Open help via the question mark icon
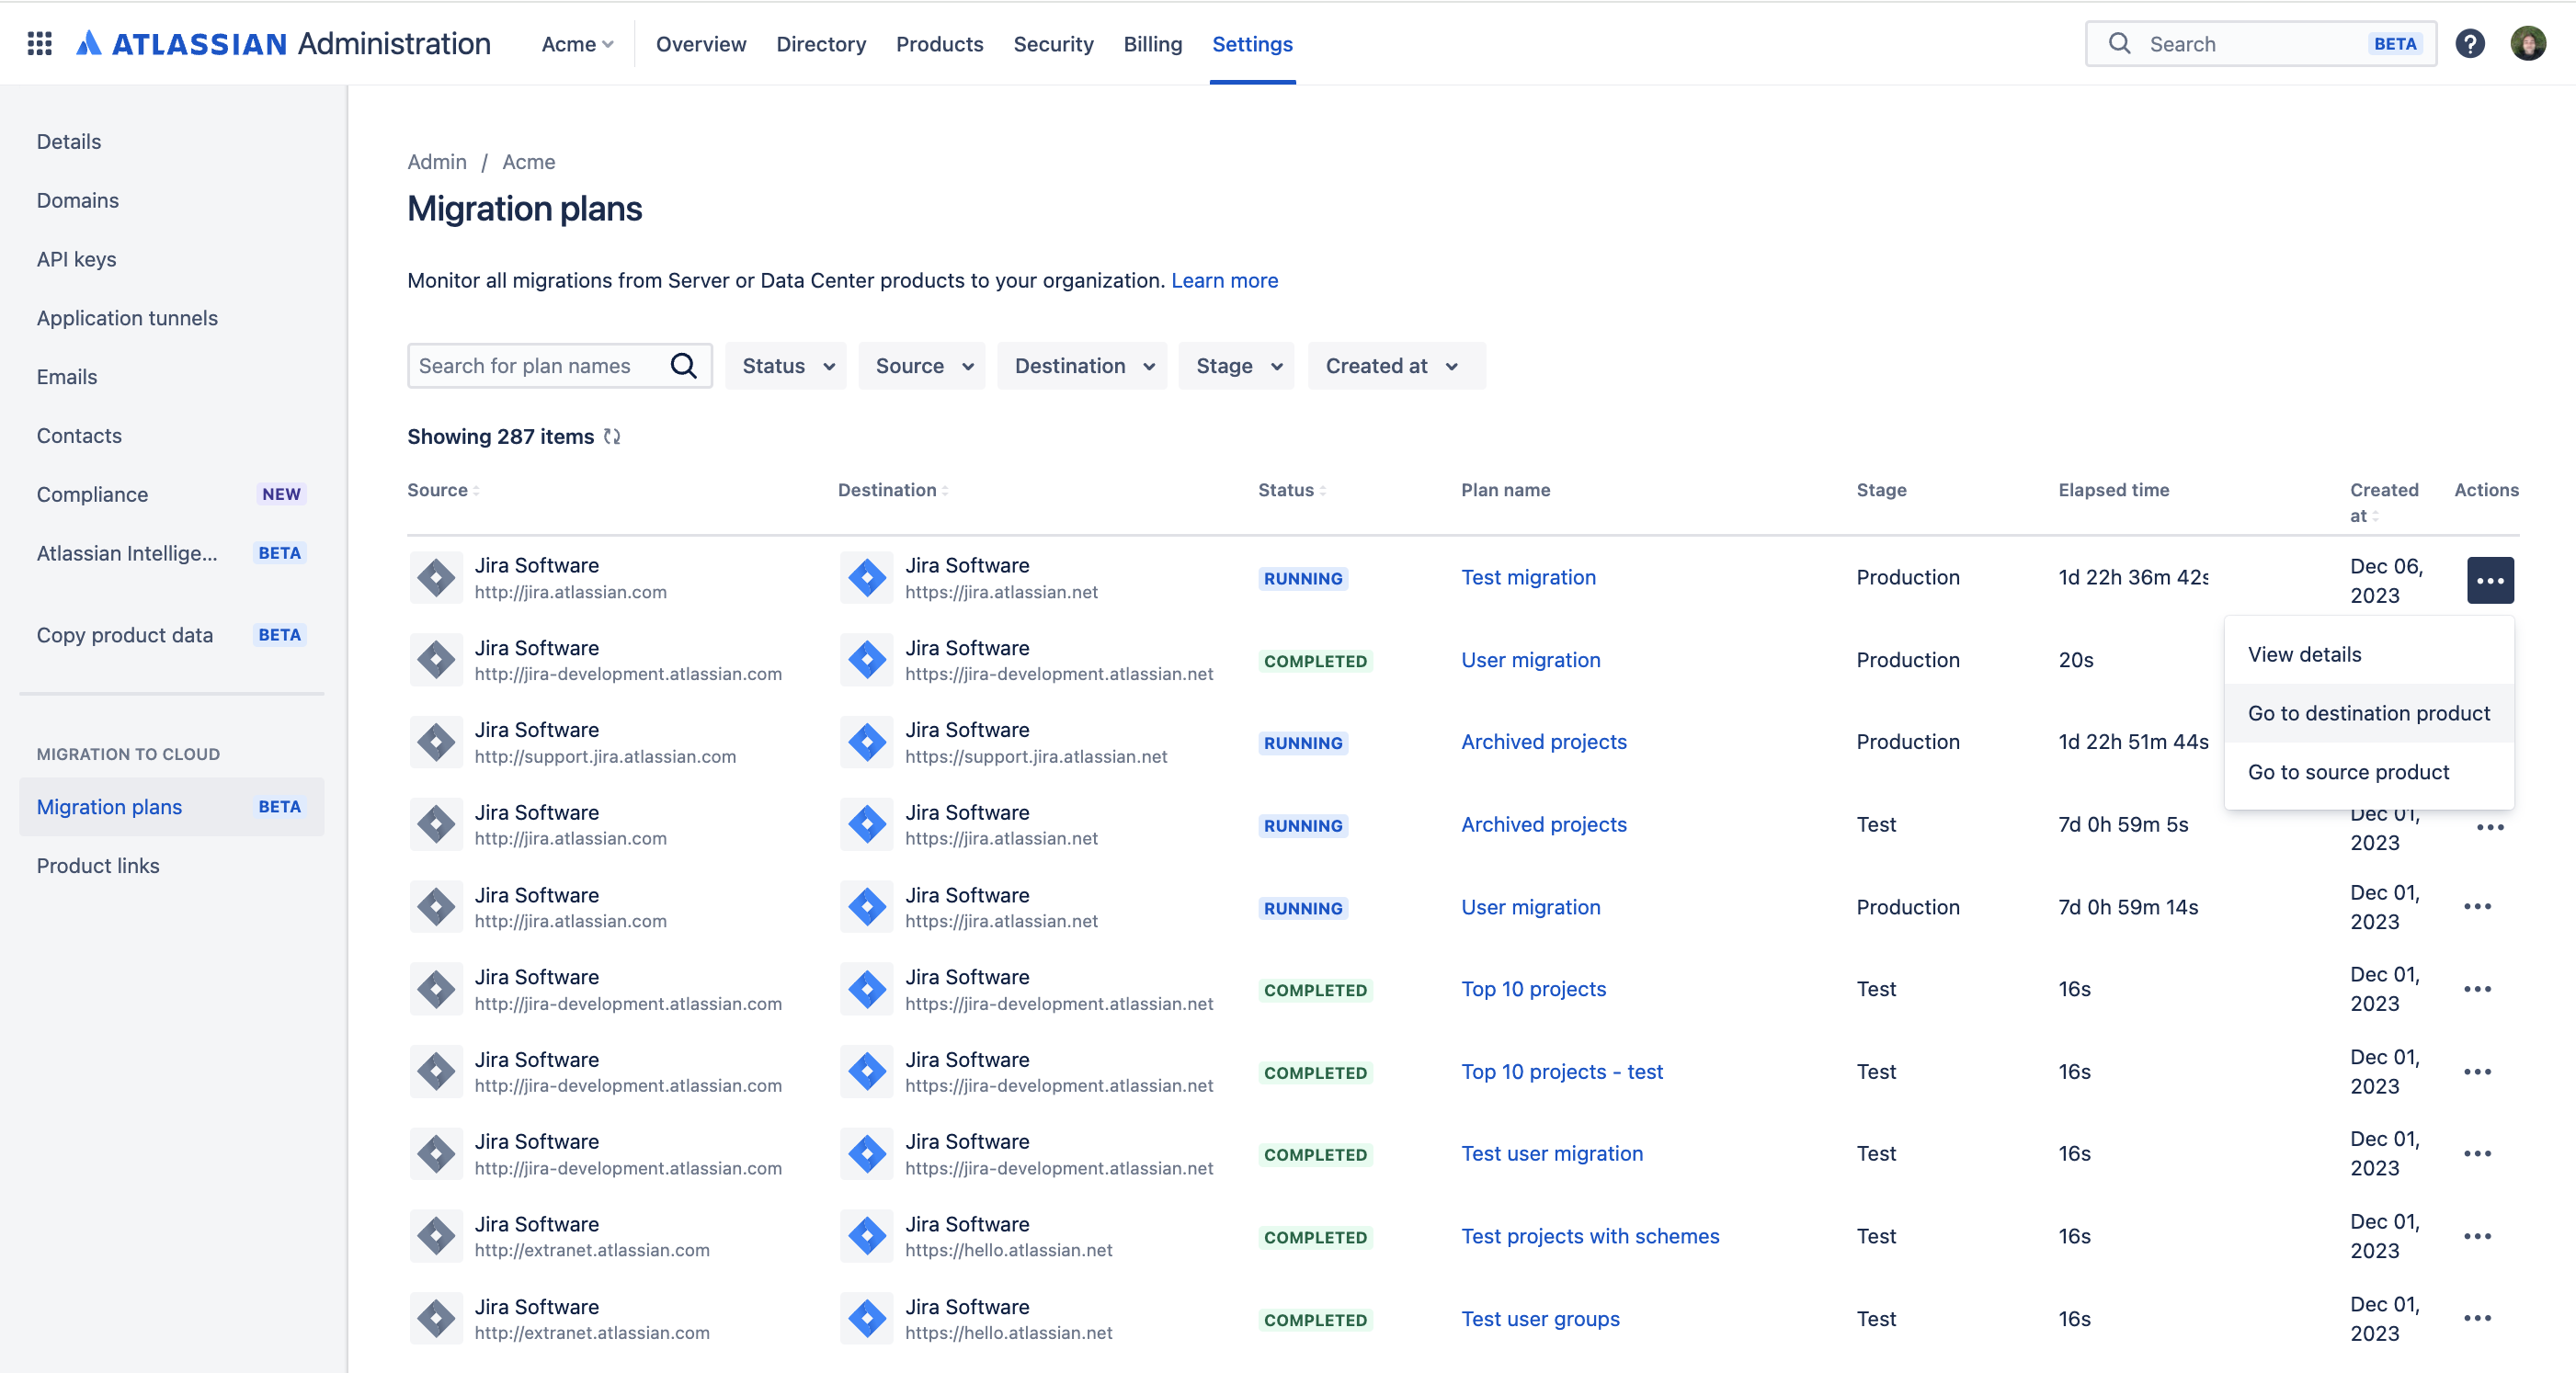 [2470, 43]
